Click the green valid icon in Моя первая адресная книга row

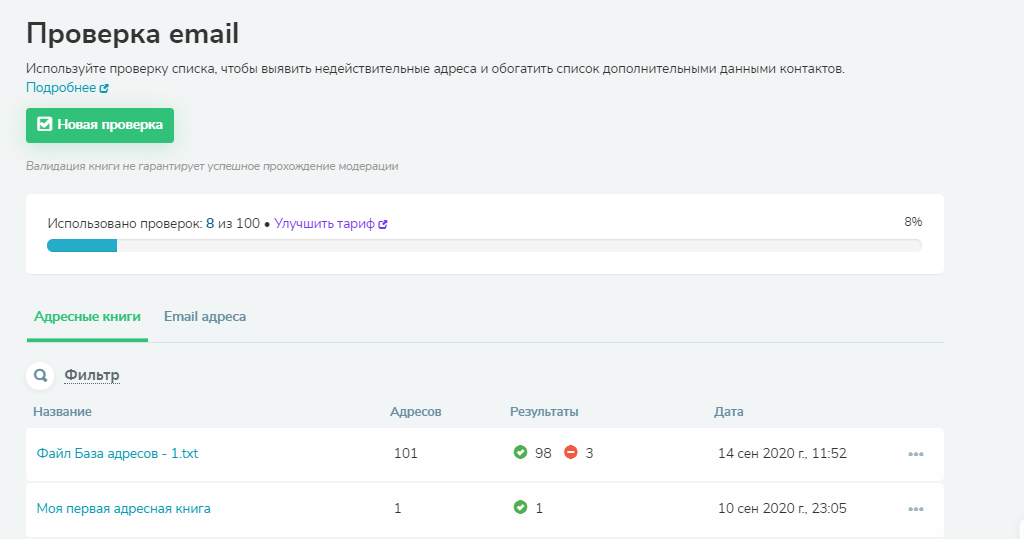point(520,508)
